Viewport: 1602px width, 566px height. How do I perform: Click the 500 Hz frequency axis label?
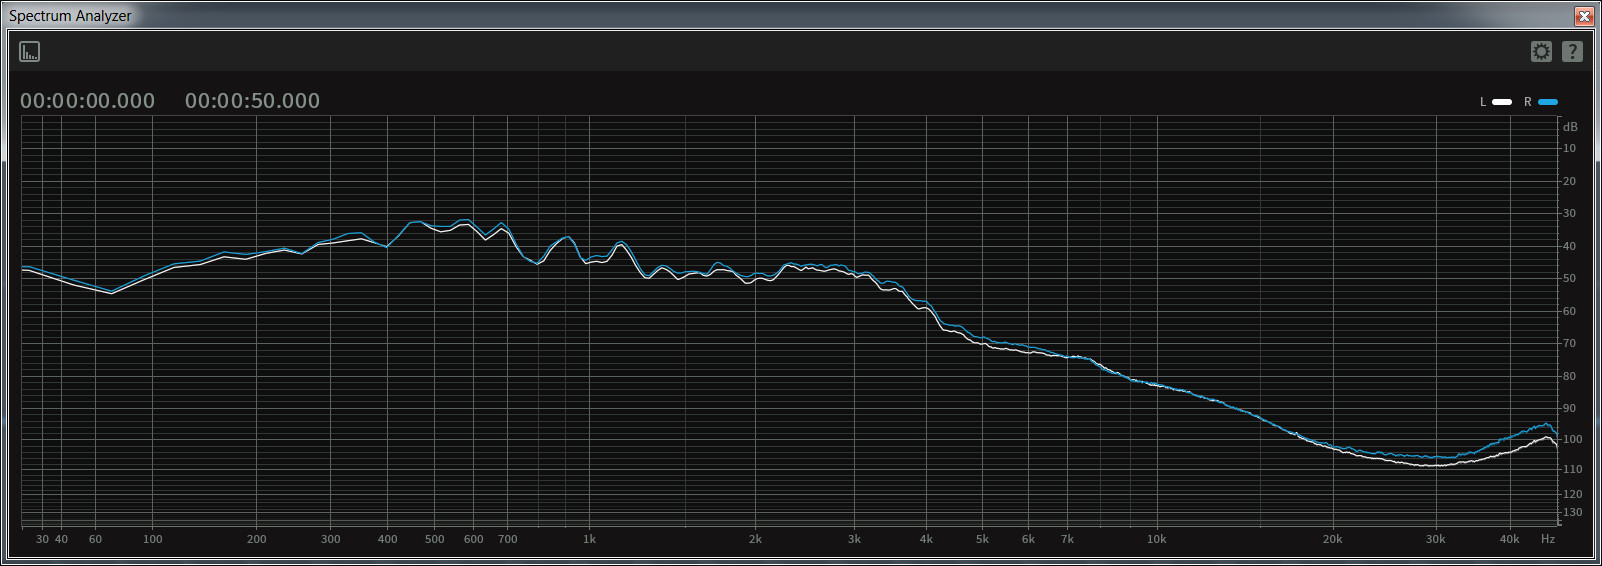(435, 539)
